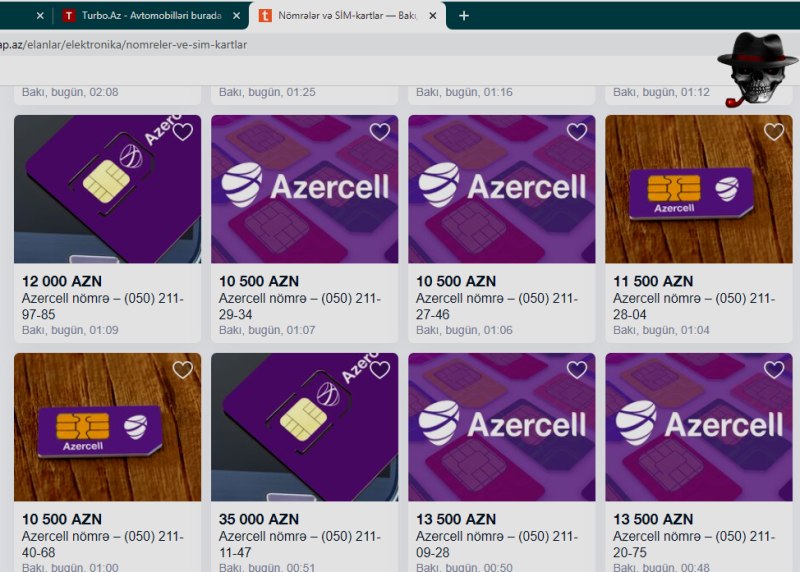Click the date 'Bakı, bugün, 01:25'
Screen dimensions: 800x572
[267, 92]
